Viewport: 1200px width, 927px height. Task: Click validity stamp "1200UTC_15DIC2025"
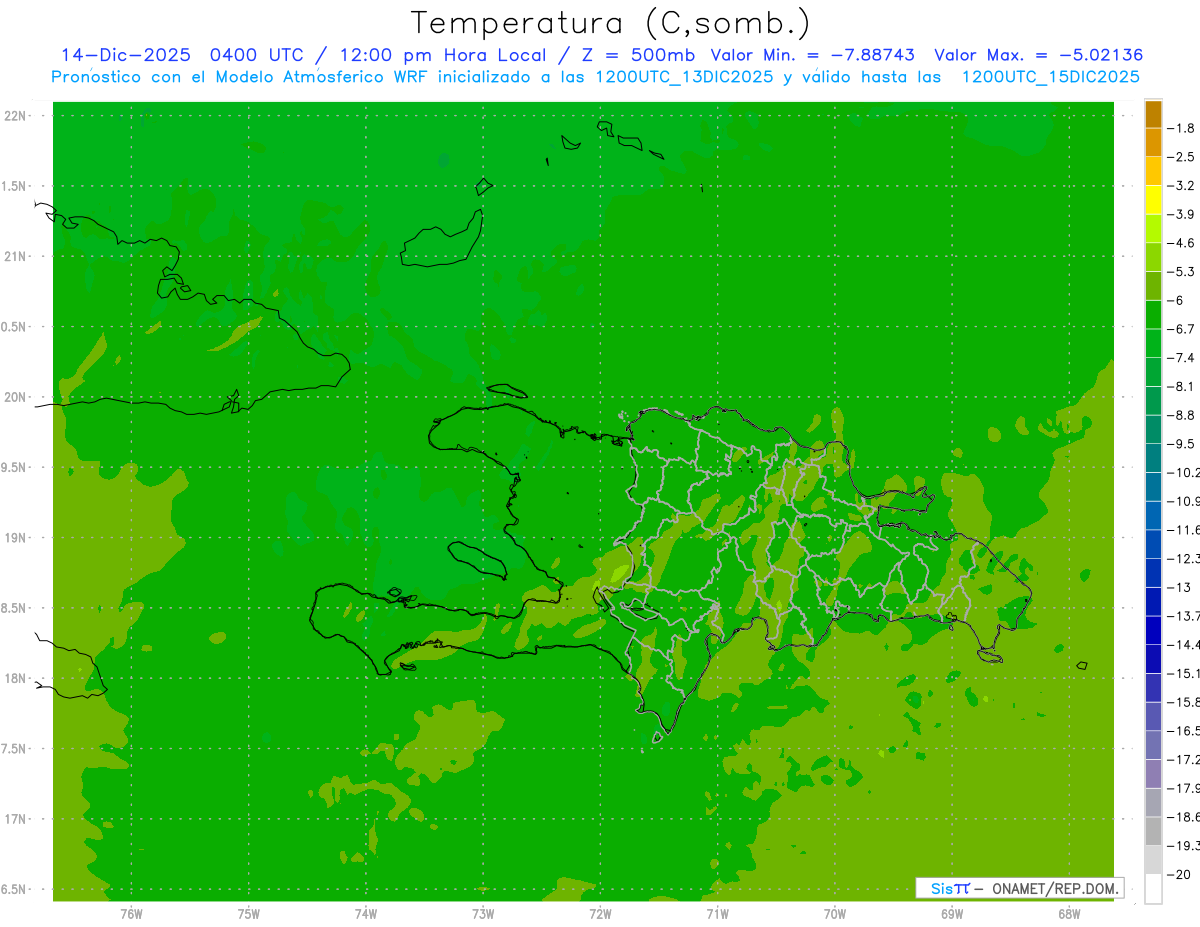coord(1050,77)
